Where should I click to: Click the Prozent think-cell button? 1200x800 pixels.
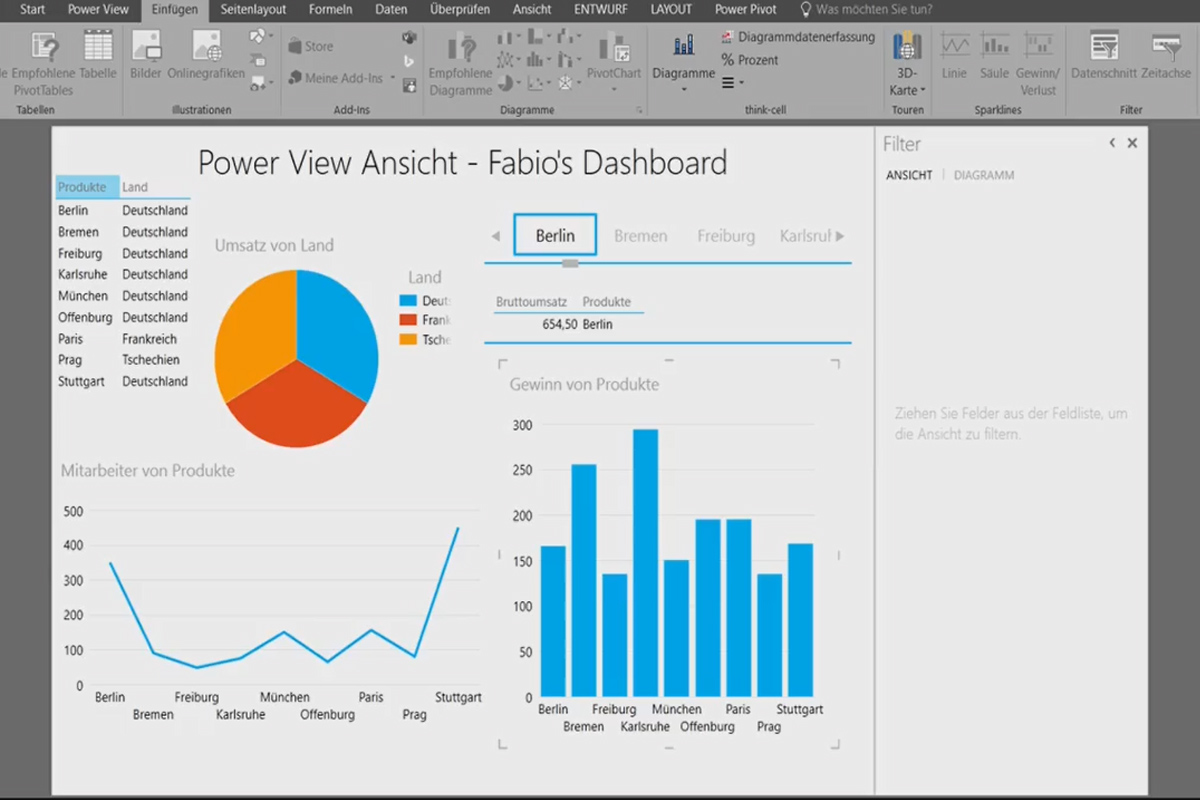tap(750, 60)
